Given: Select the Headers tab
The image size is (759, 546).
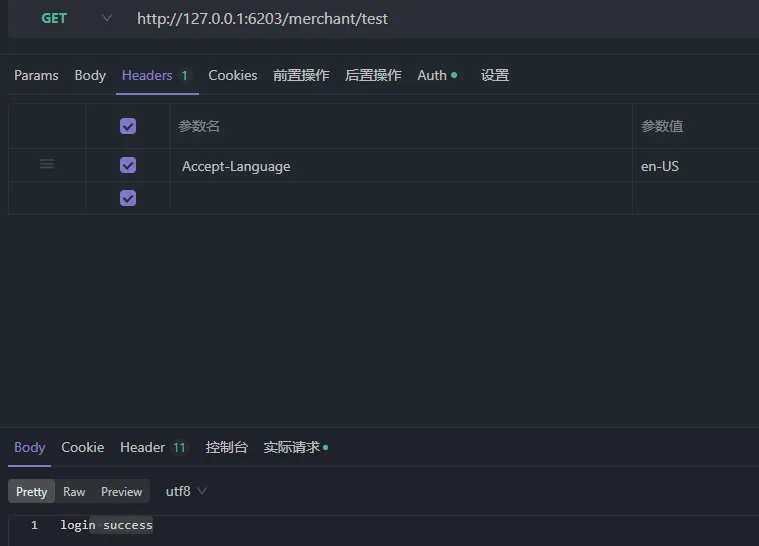Looking at the screenshot, I should (x=155, y=76).
